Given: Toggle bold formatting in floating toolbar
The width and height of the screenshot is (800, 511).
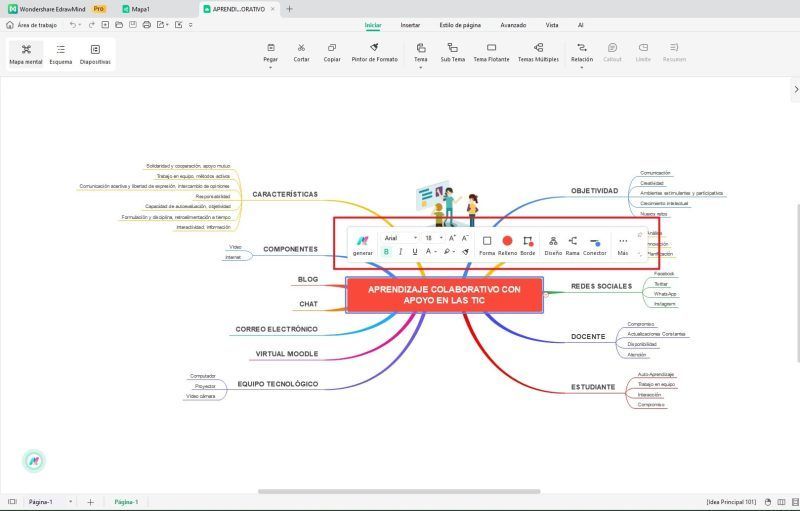Looking at the screenshot, I should pyautogui.click(x=386, y=251).
